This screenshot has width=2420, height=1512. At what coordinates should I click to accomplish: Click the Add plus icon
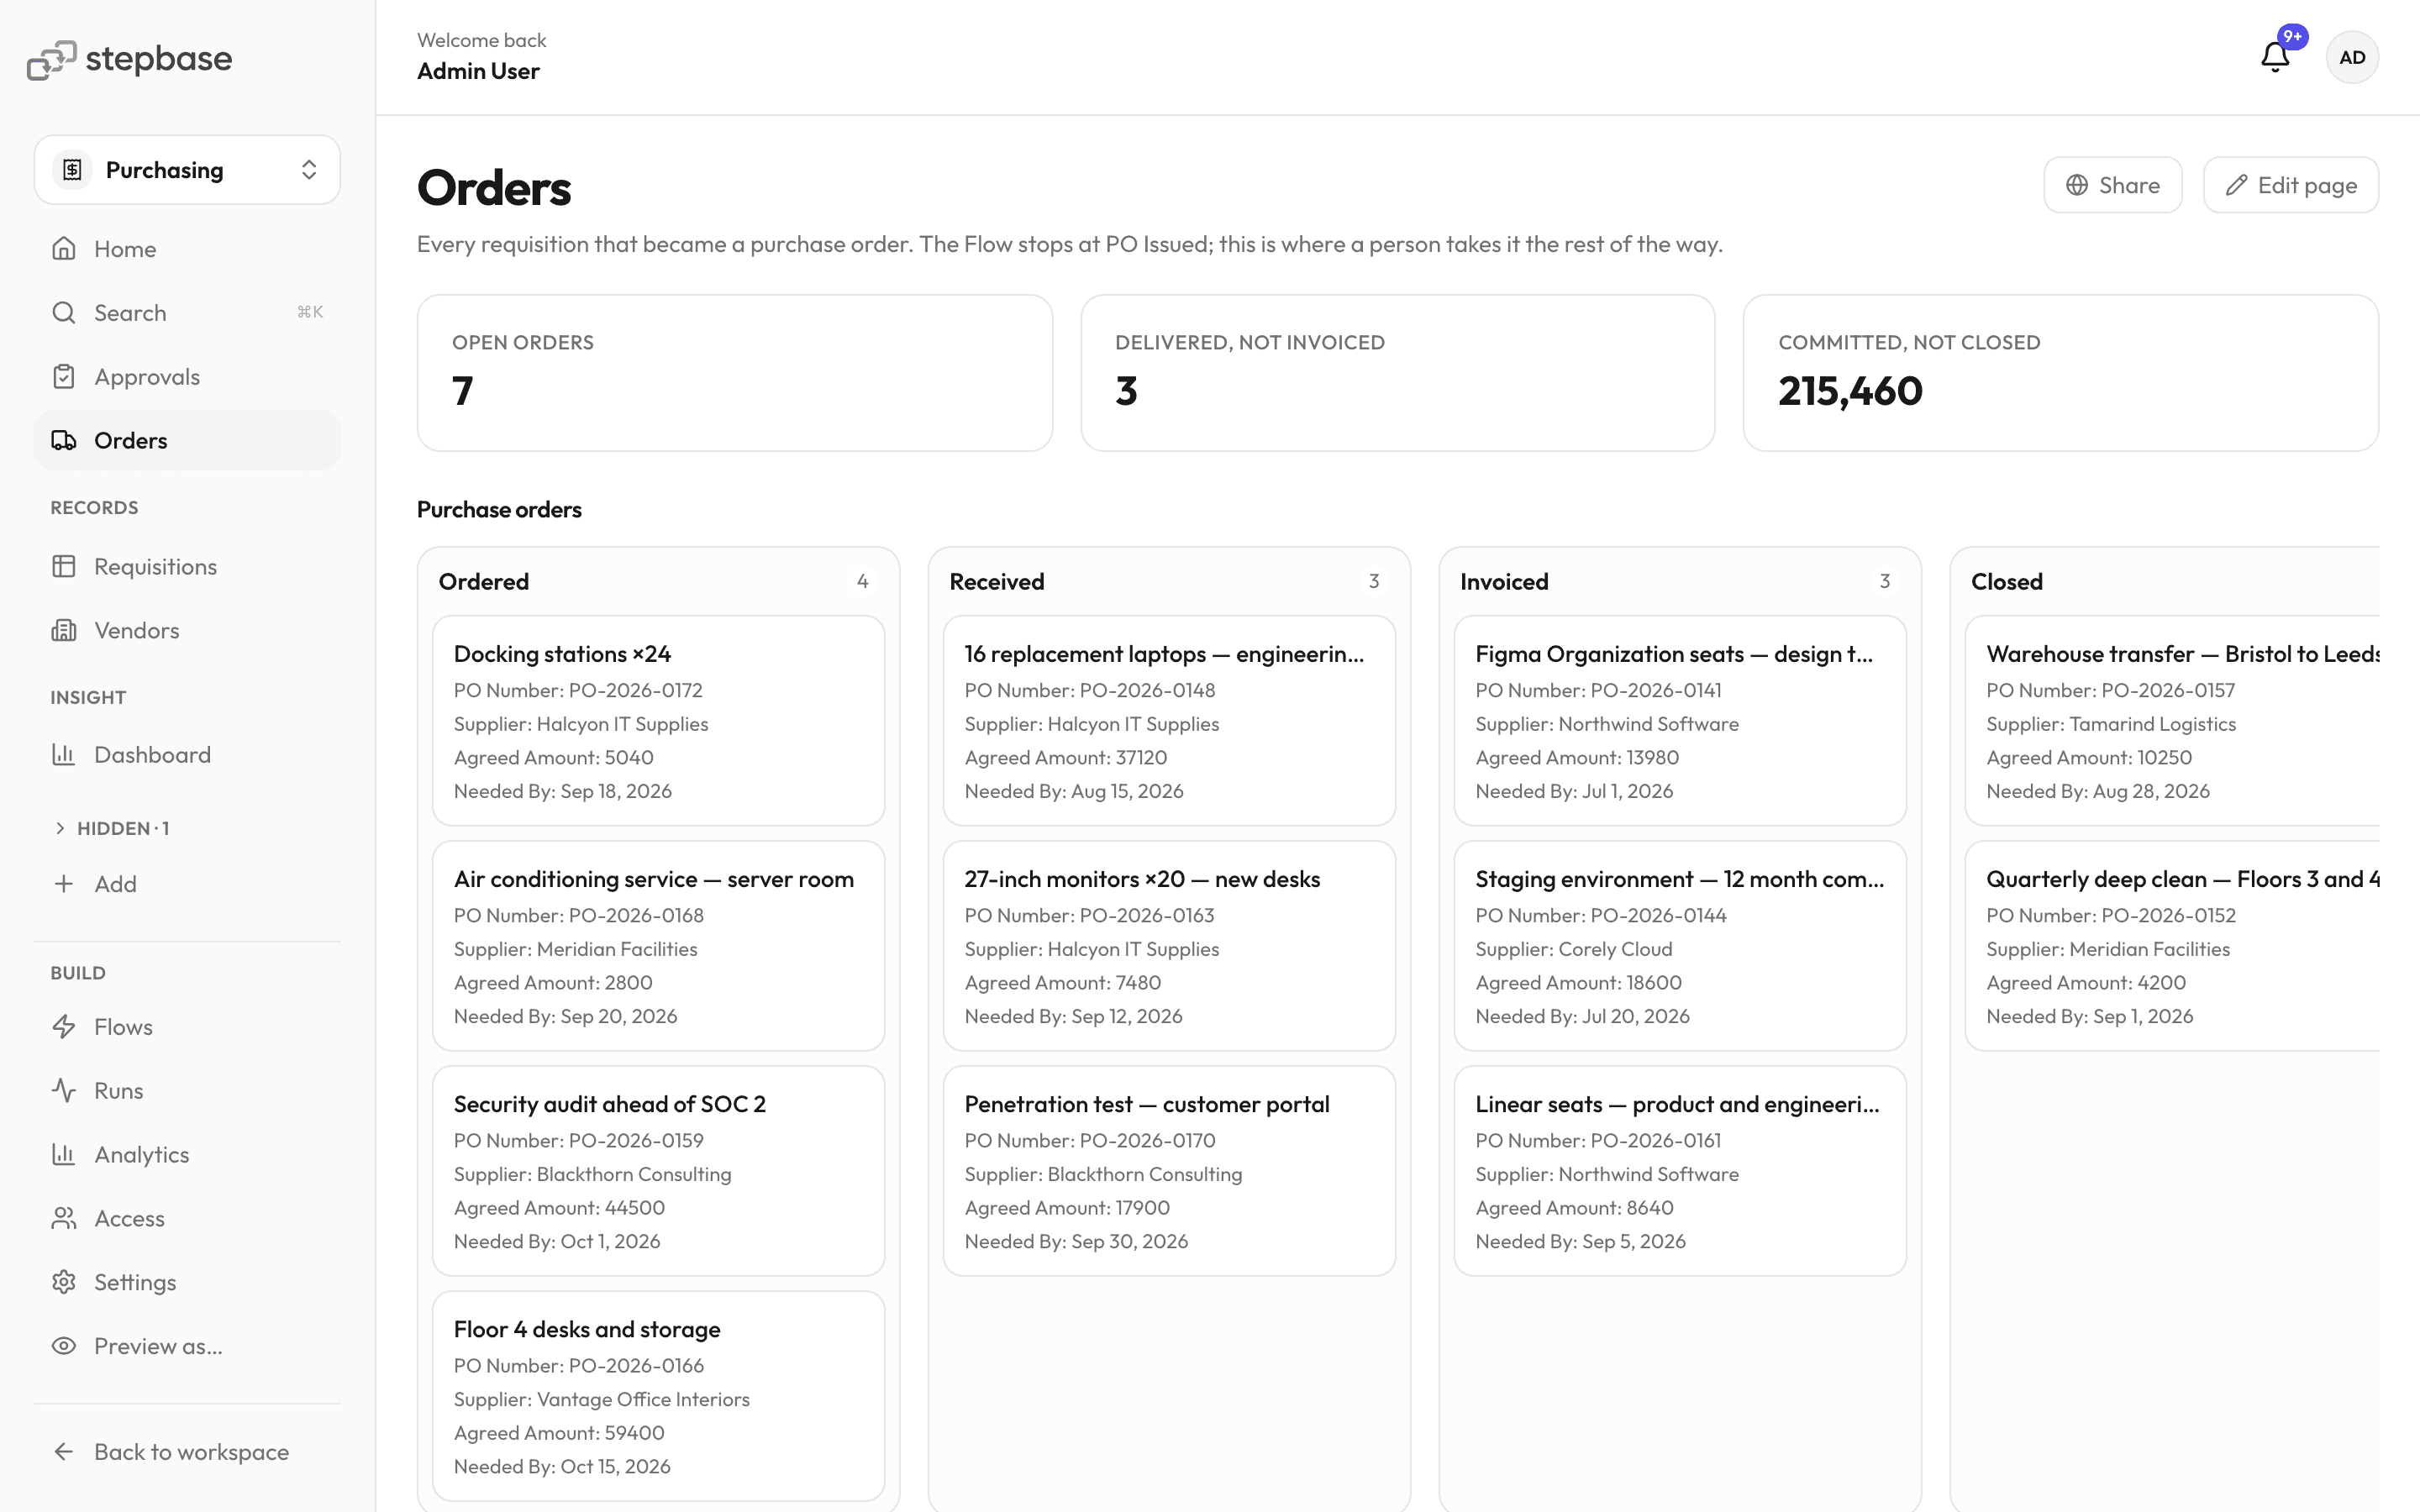[64, 883]
